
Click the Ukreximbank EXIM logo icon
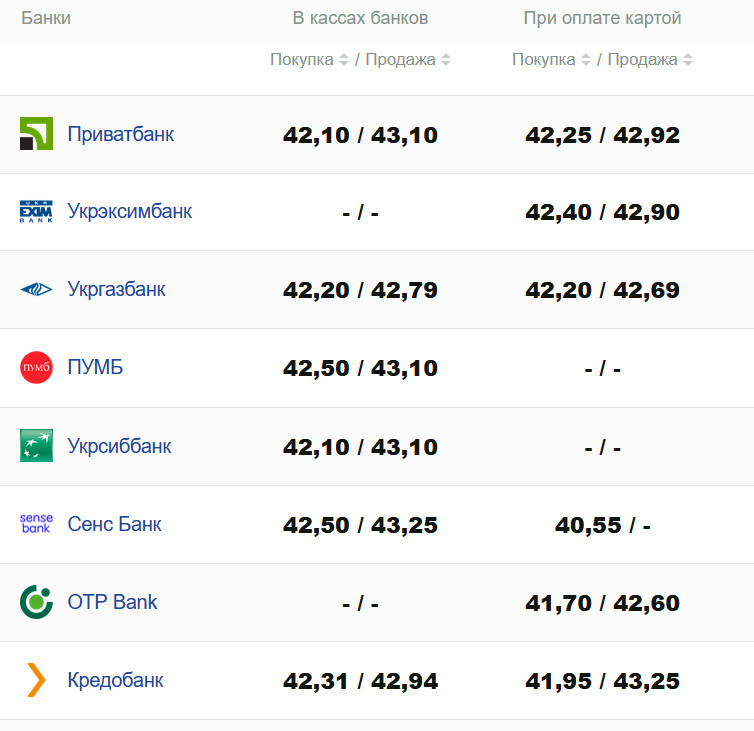tap(36, 212)
